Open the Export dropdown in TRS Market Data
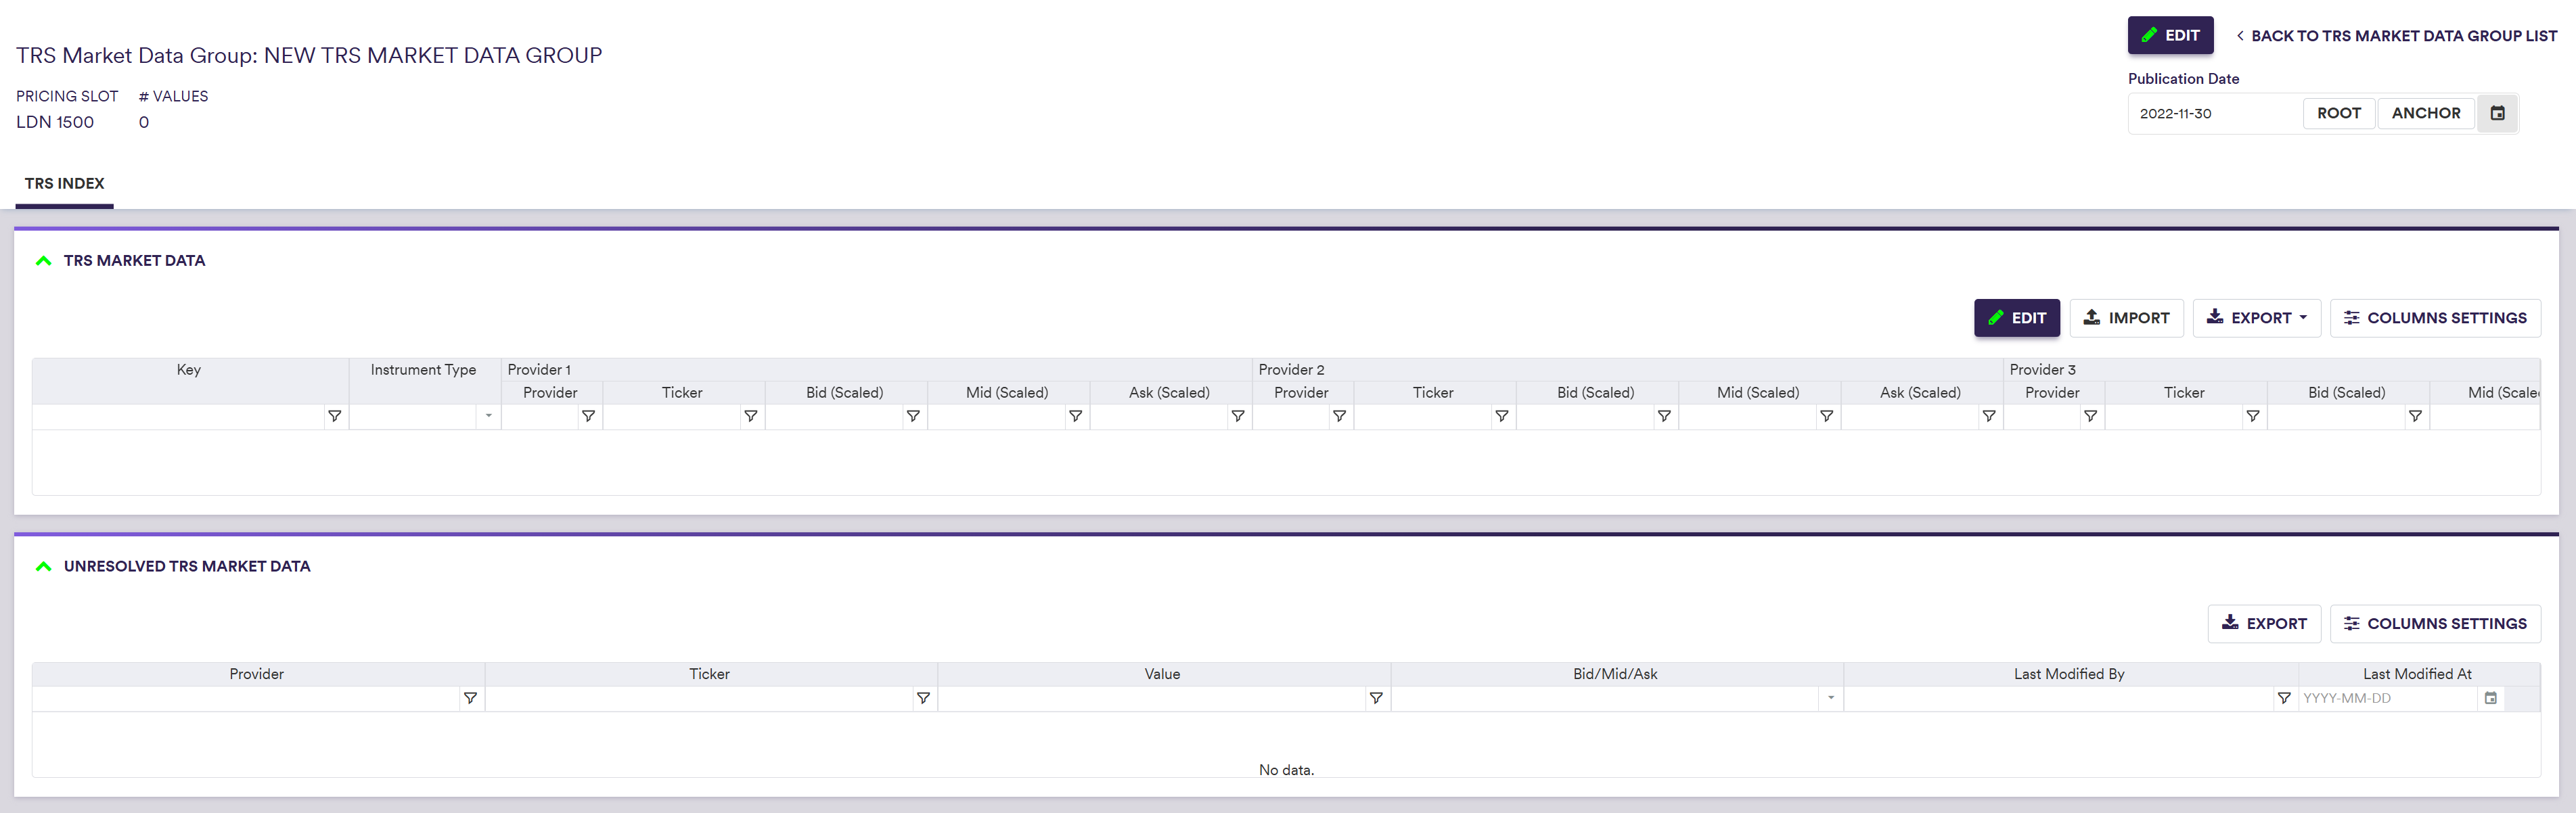This screenshot has width=2576, height=813. pyautogui.click(x=2256, y=318)
